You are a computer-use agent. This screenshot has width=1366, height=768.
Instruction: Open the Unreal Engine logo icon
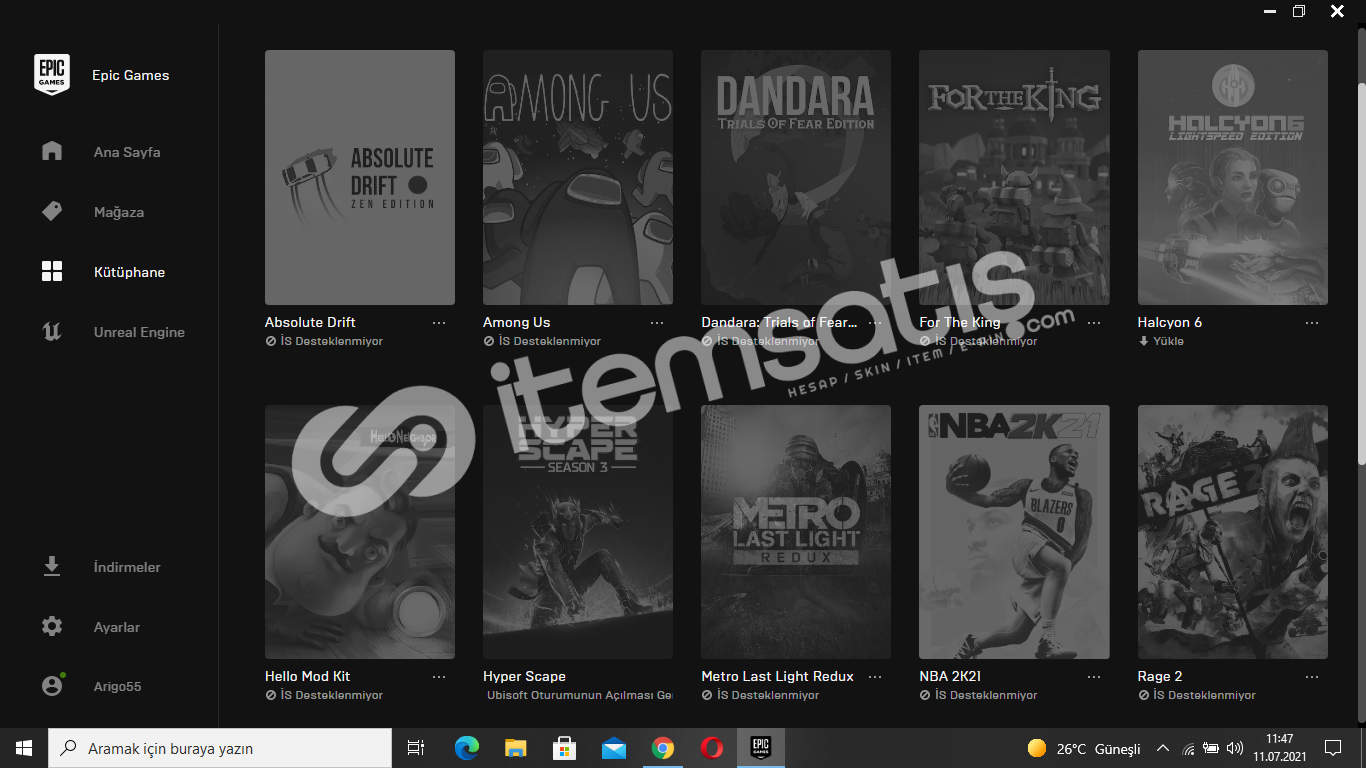tap(52, 331)
